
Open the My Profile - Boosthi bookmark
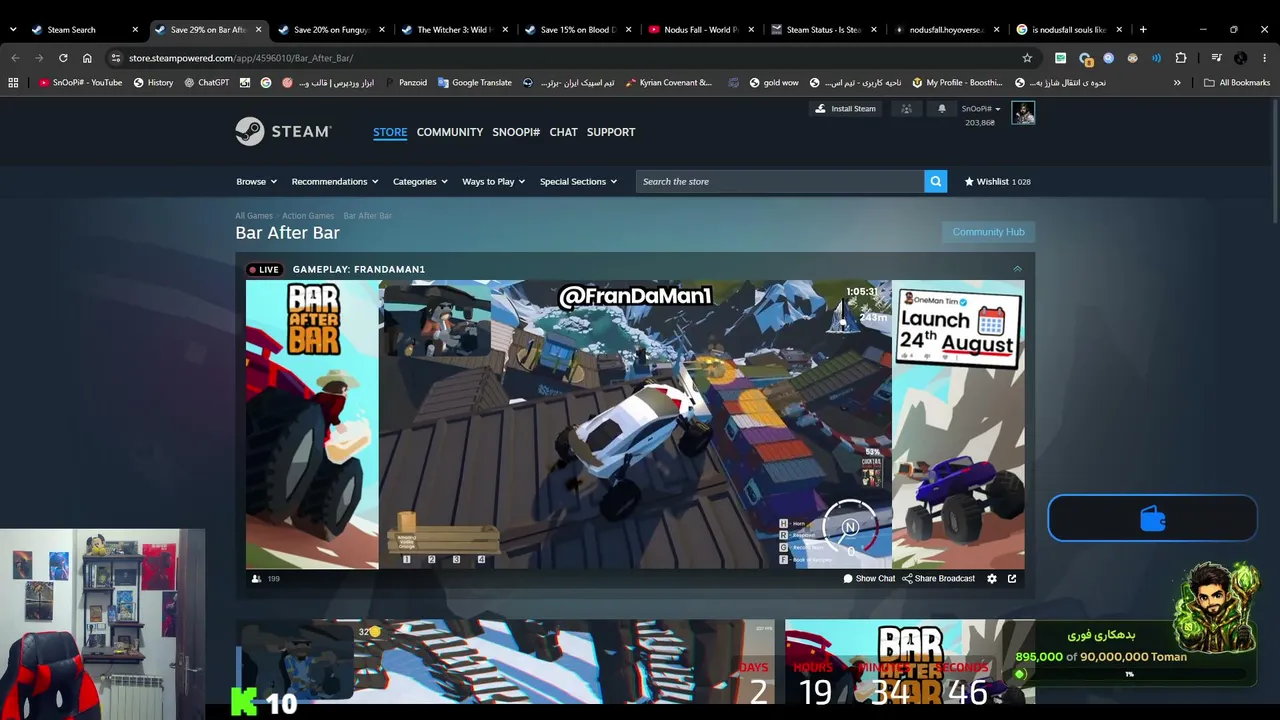tap(957, 82)
